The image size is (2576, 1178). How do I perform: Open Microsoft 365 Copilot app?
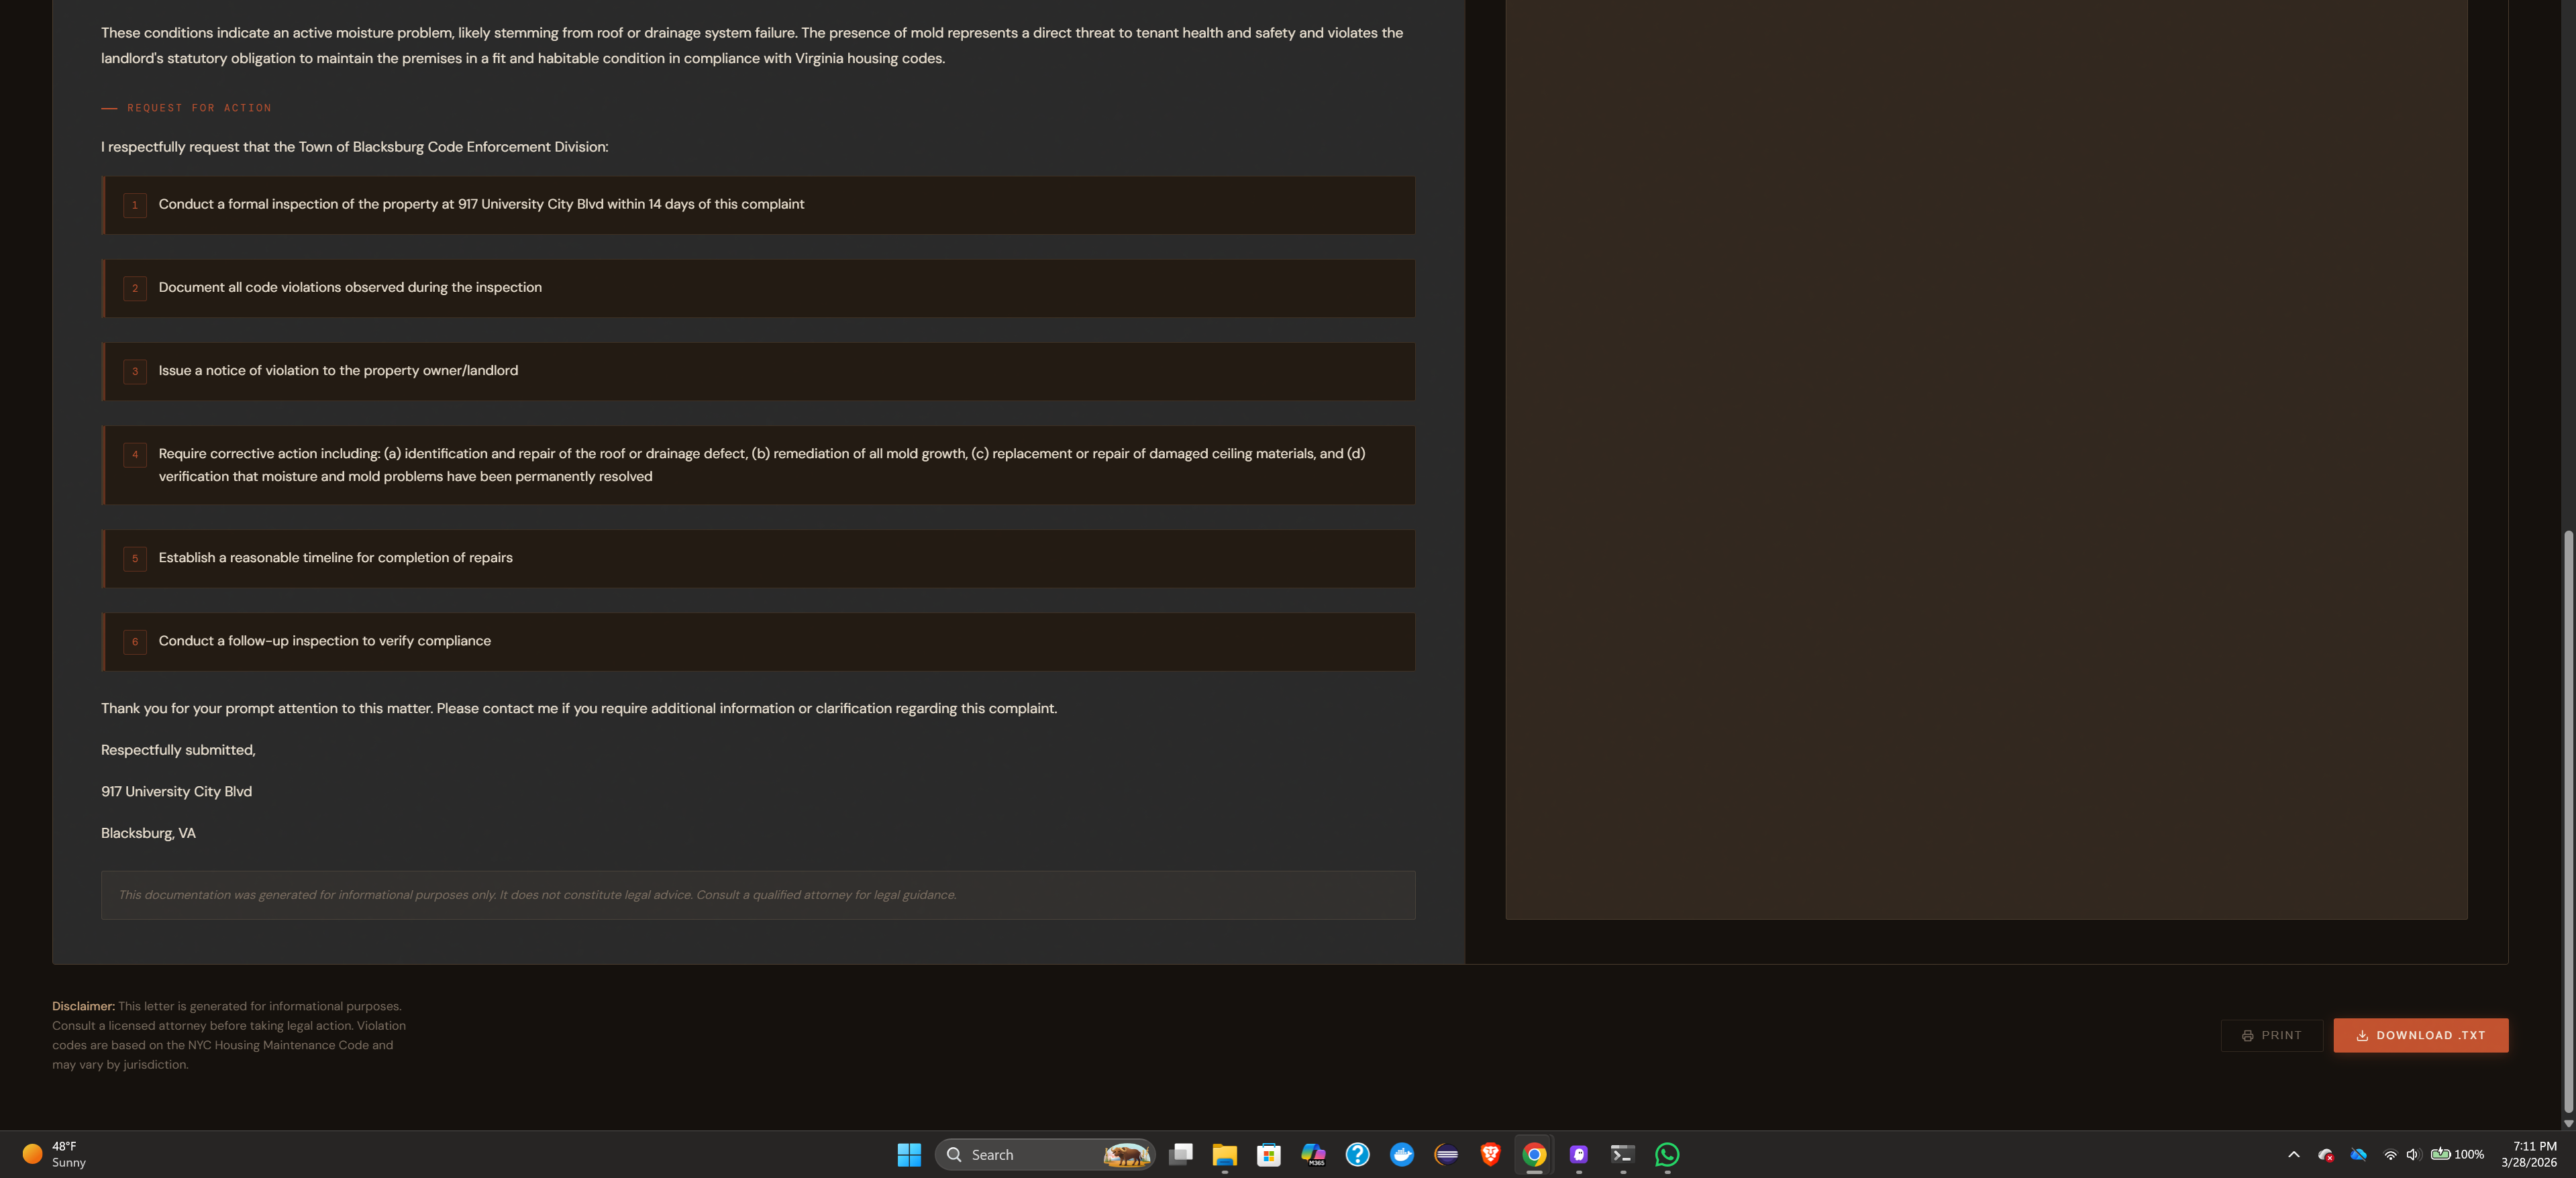(1313, 1154)
